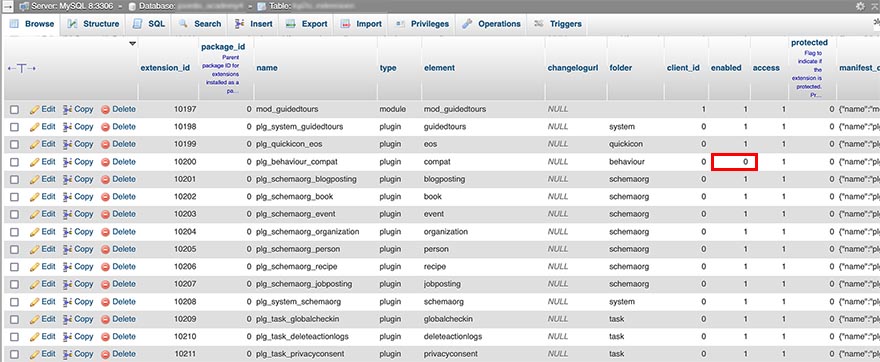
Task: Click pencil icon for row 10209
Action: click(x=34, y=319)
